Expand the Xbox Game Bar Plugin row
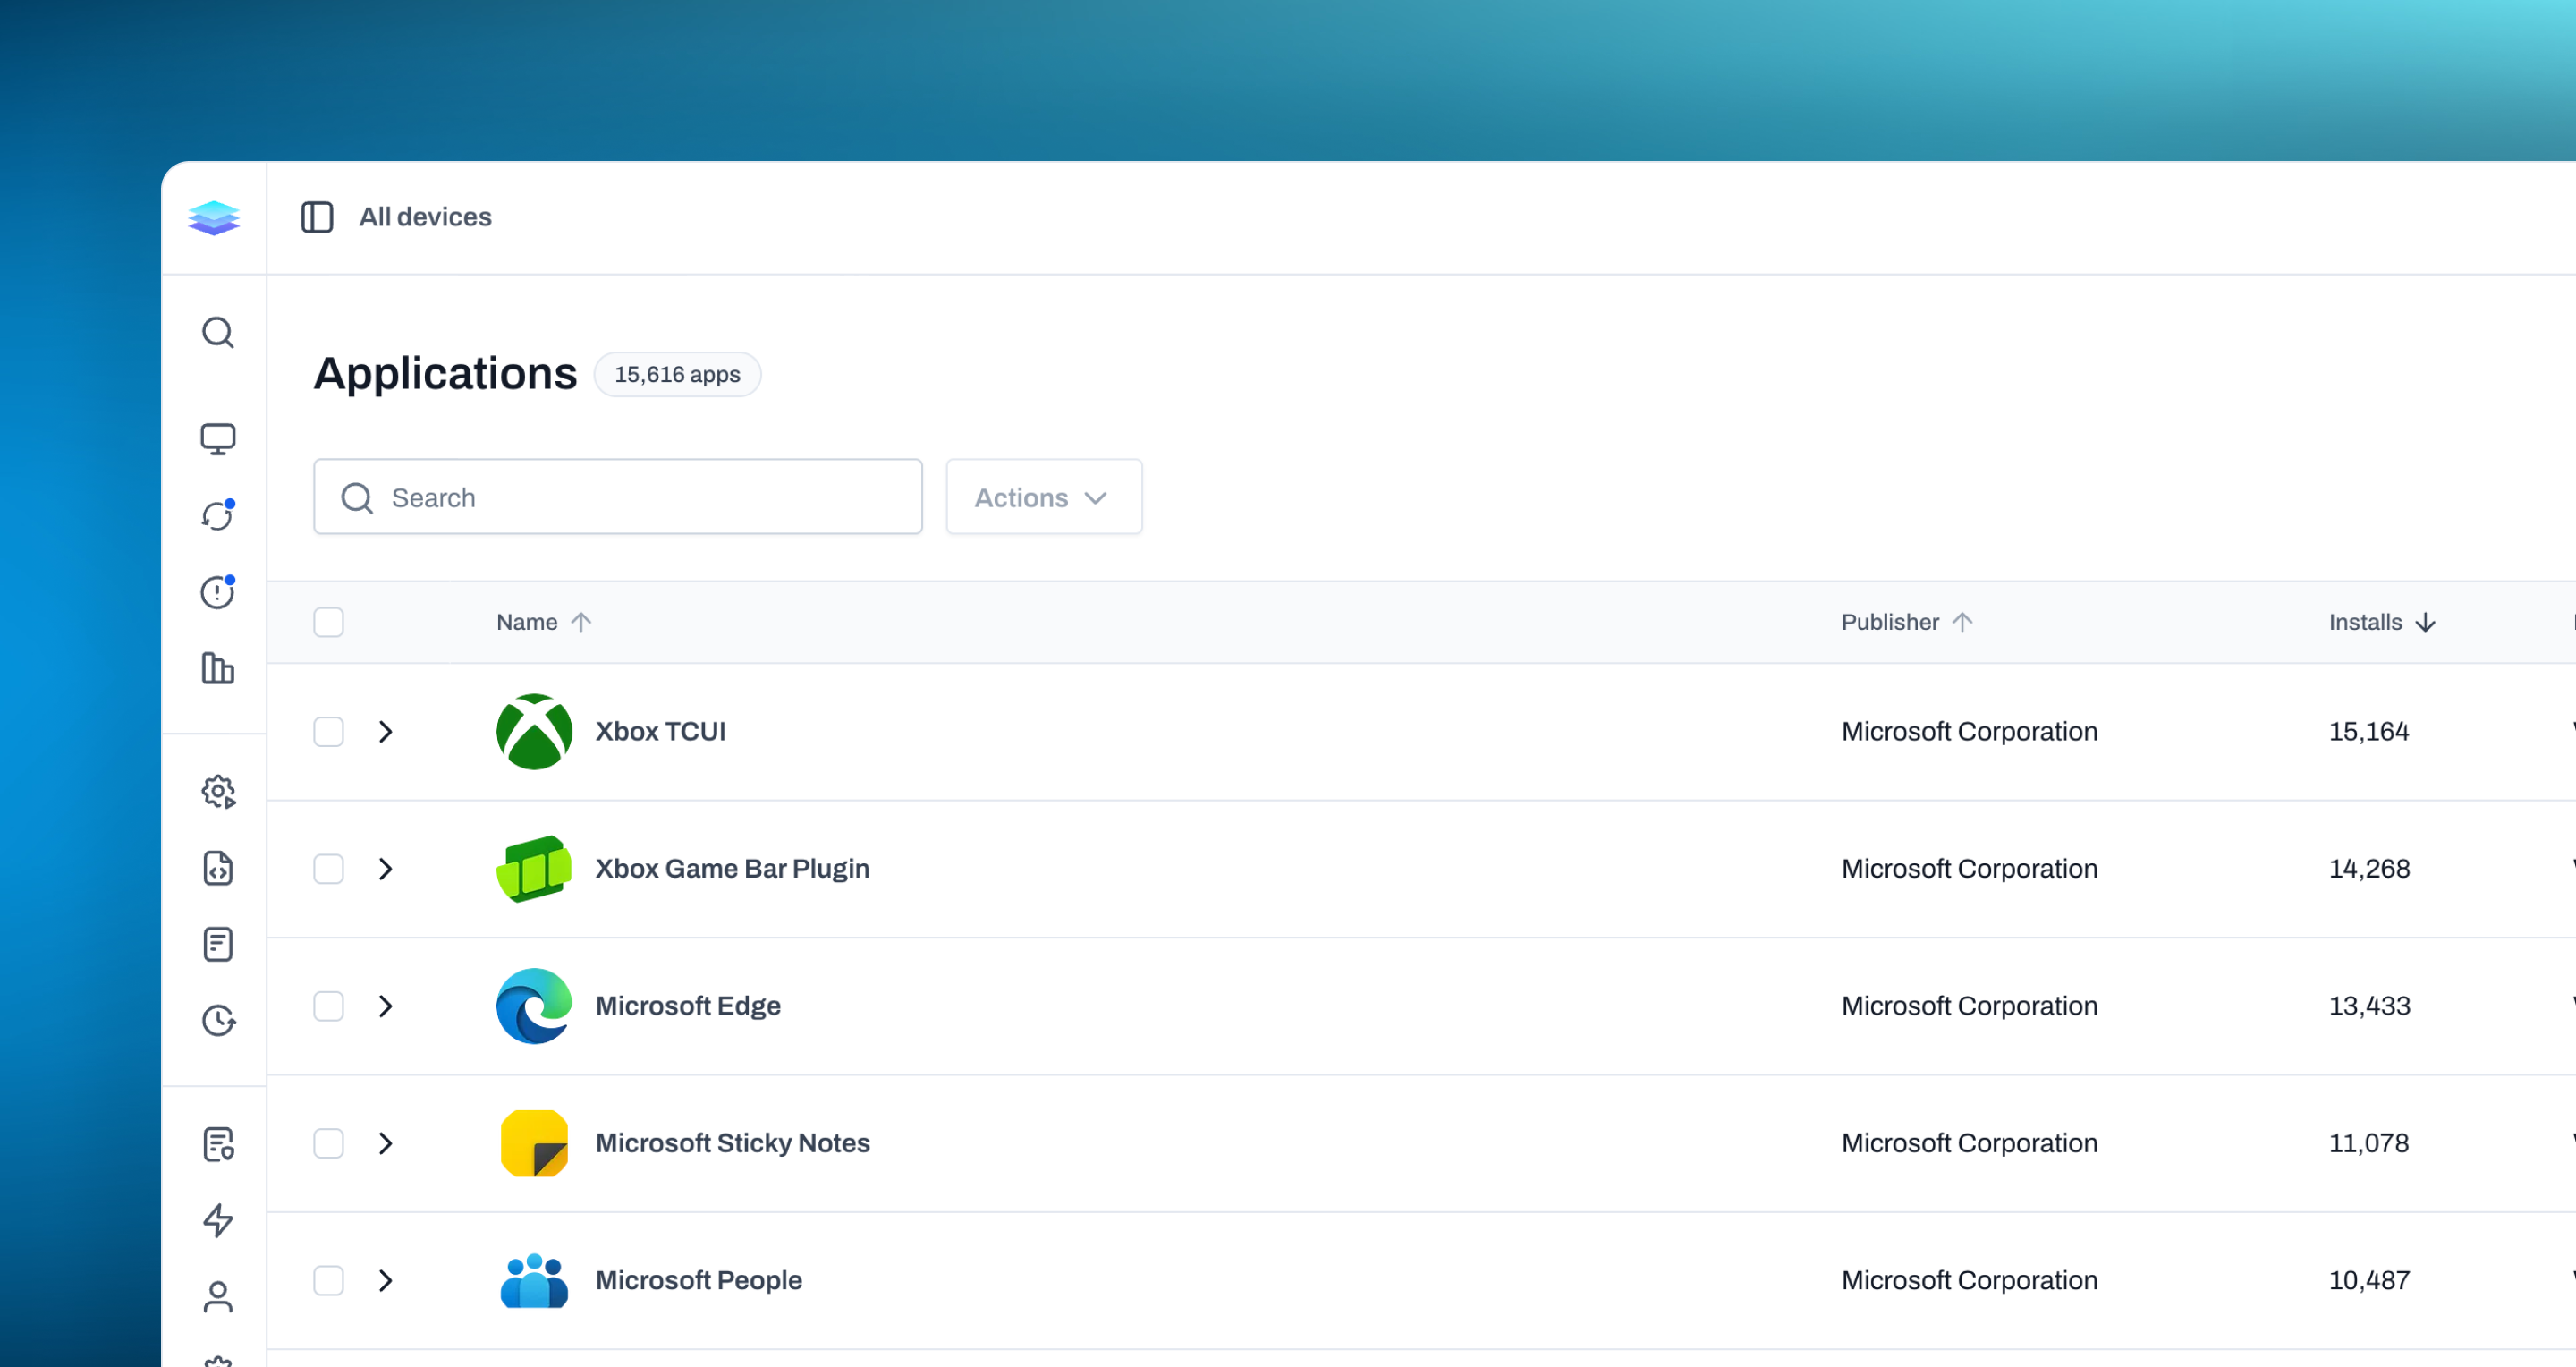 (386, 869)
